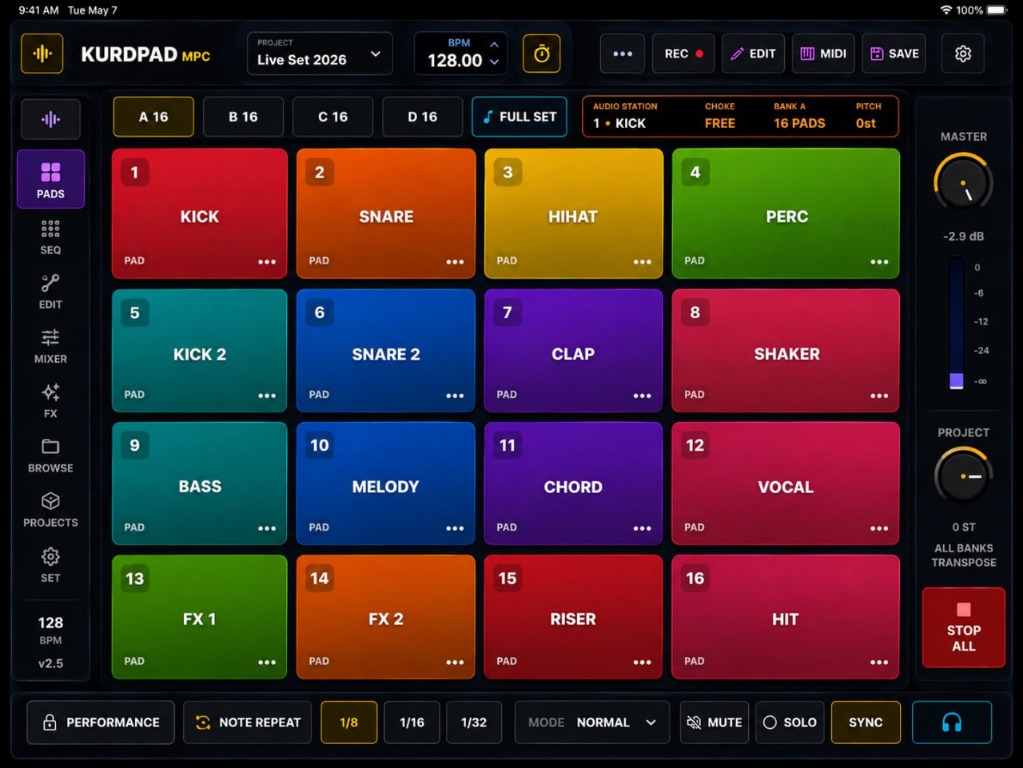1023x768 pixels.
Task: Click the headphones monitor button
Action: (952, 722)
